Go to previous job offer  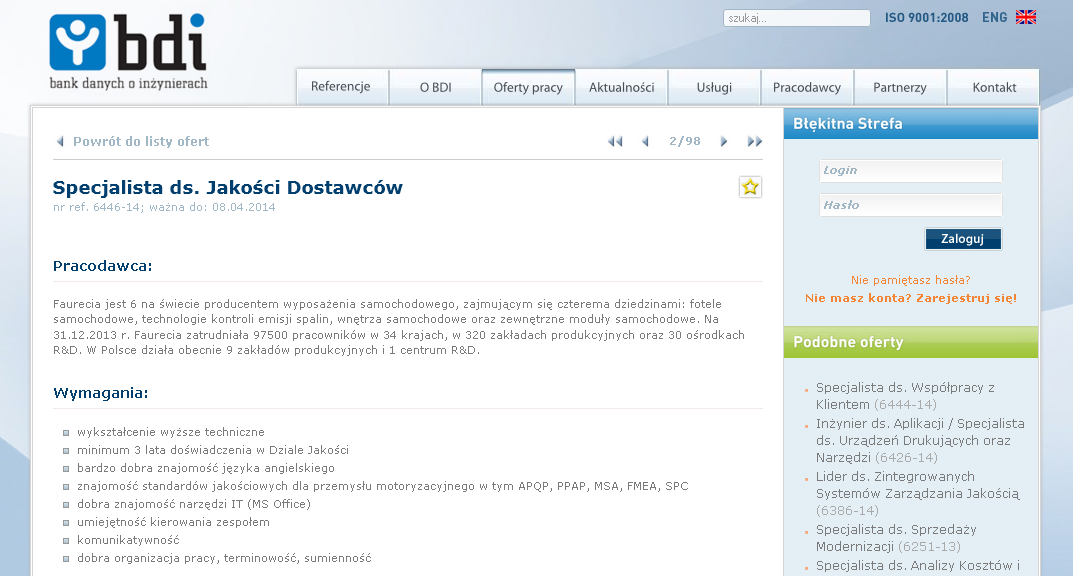(645, 142)
